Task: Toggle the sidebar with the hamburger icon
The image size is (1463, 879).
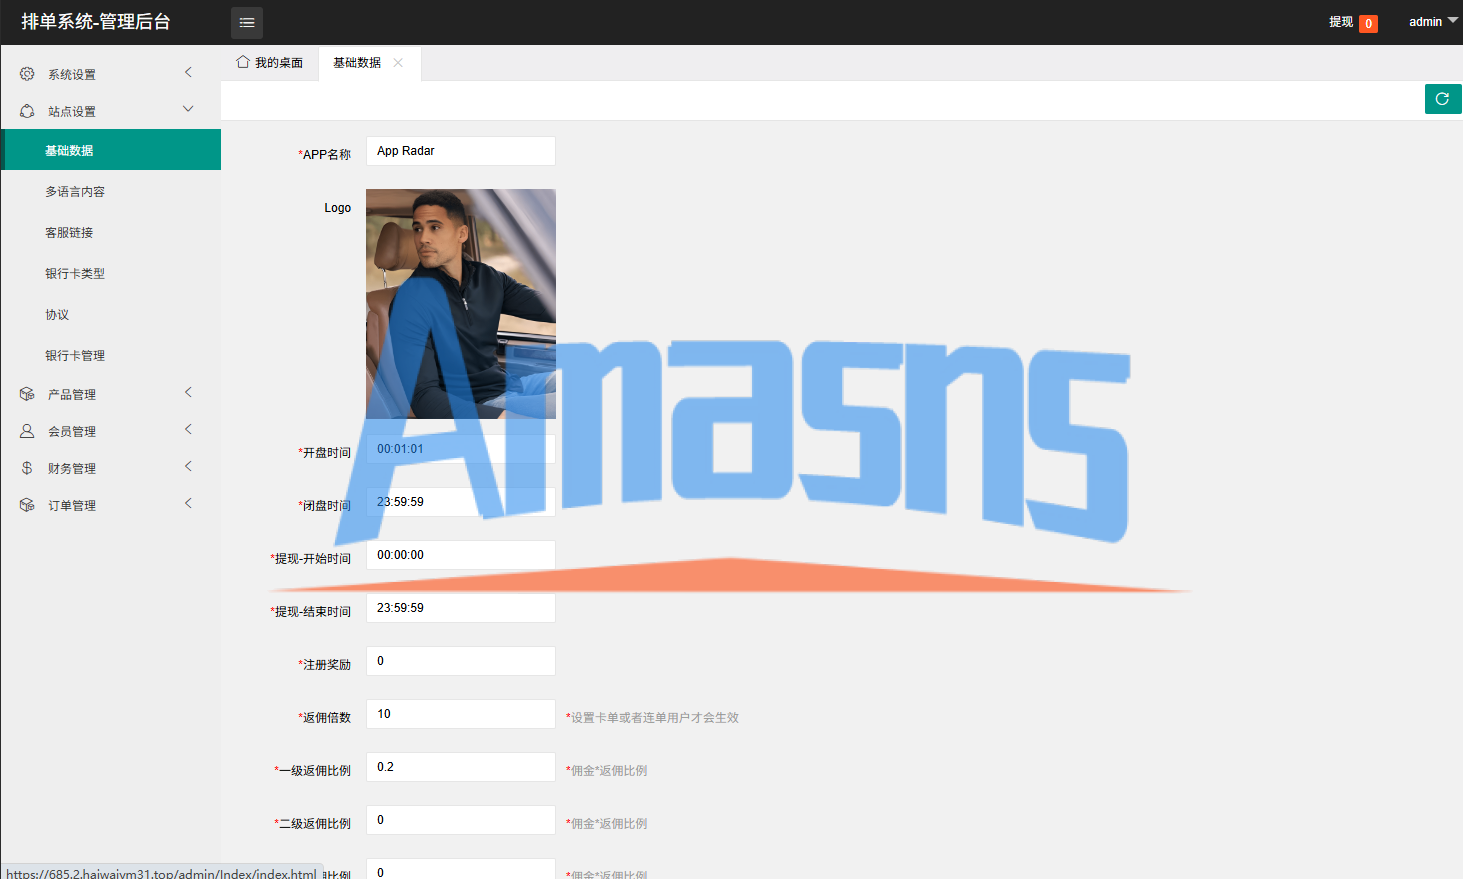Action: coord(247,22)
